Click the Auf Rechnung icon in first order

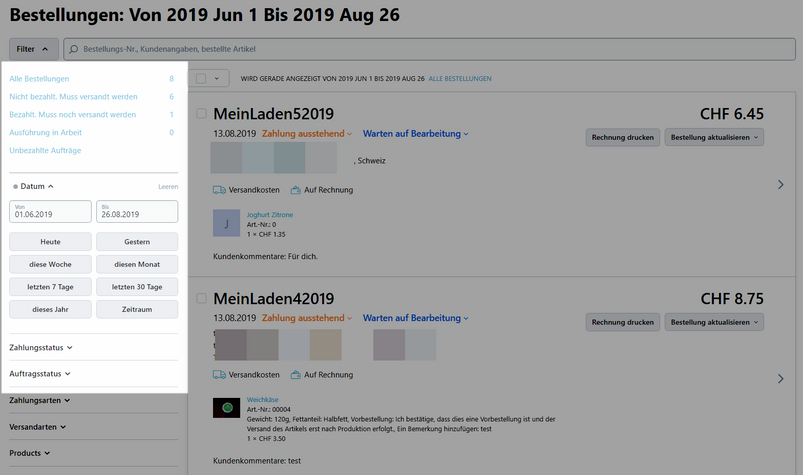(296, 190)
